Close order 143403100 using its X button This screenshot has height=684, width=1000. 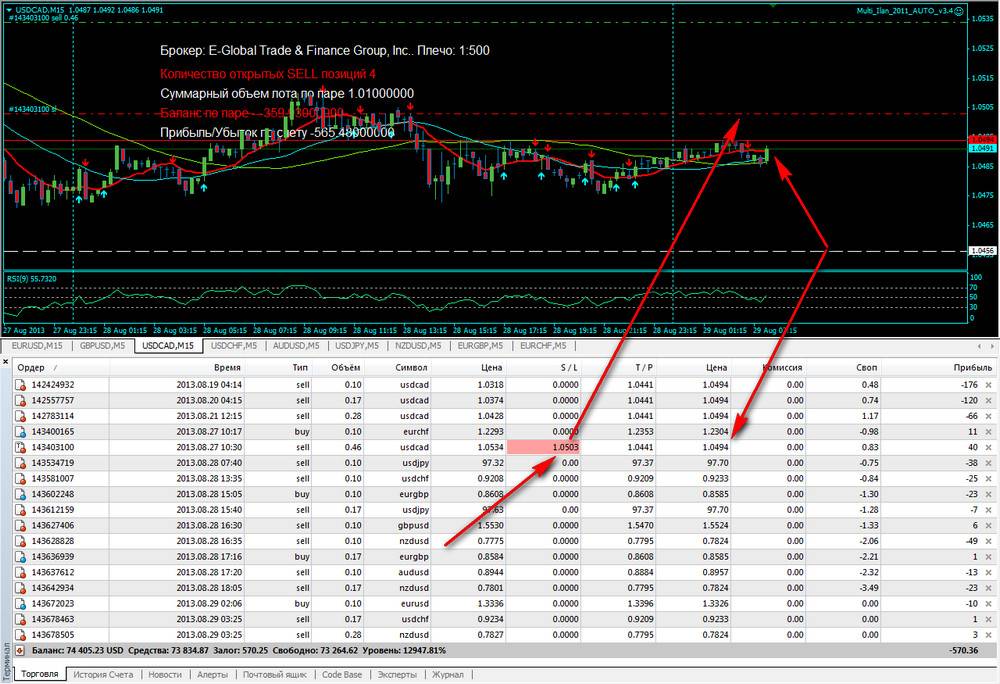(988, 447)
